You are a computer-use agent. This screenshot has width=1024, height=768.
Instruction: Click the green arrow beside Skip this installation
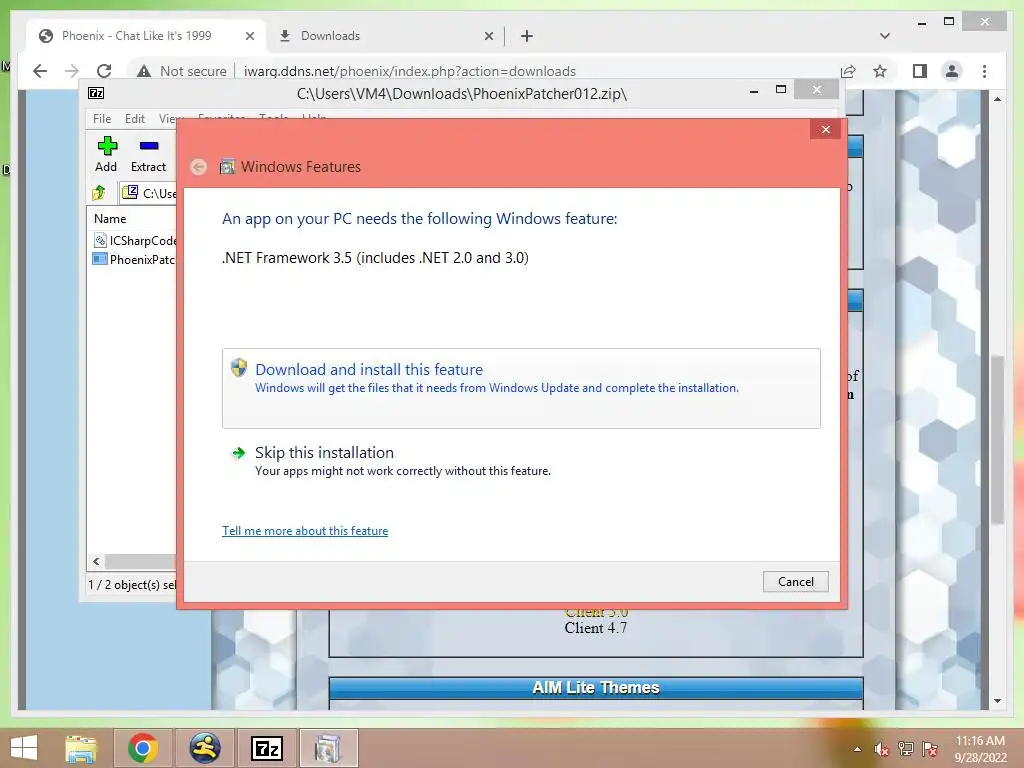click(x=239, y=453)
